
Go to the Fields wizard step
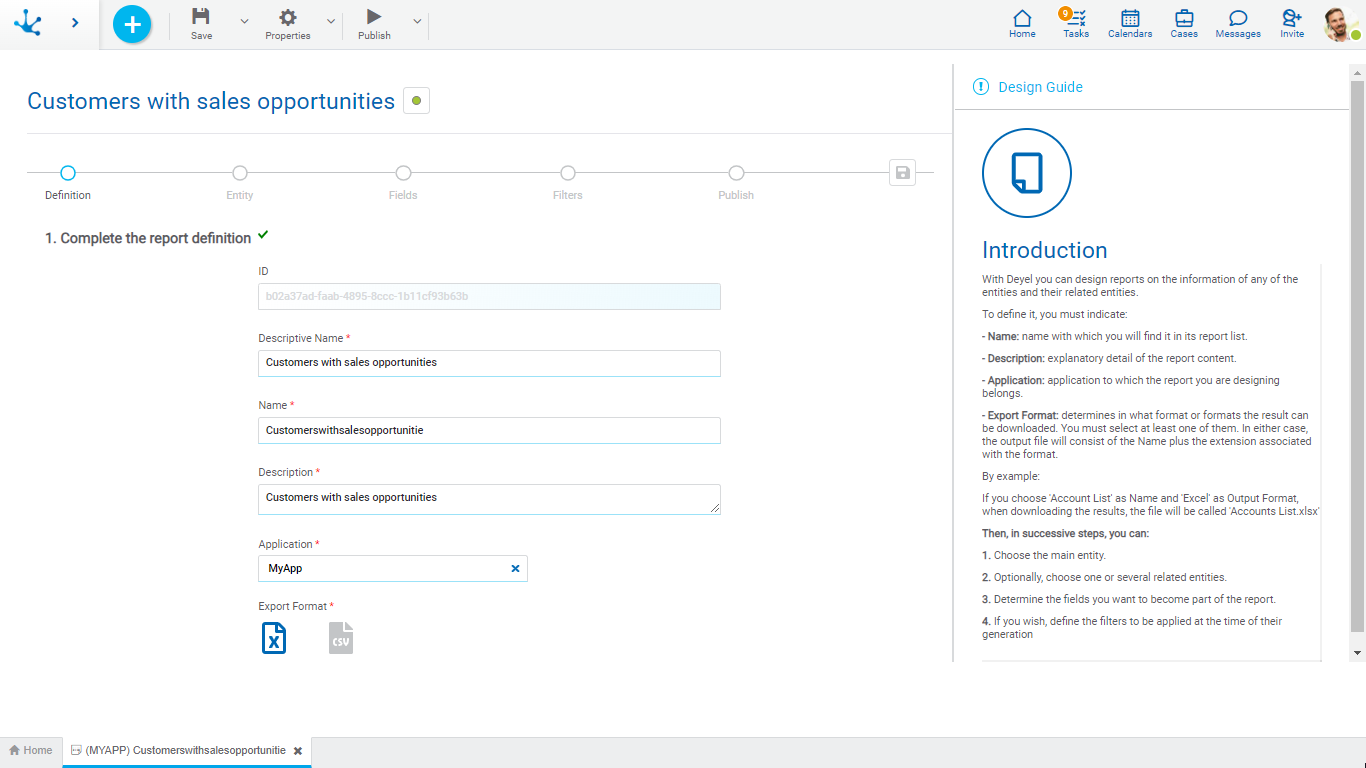coord(403,174)
